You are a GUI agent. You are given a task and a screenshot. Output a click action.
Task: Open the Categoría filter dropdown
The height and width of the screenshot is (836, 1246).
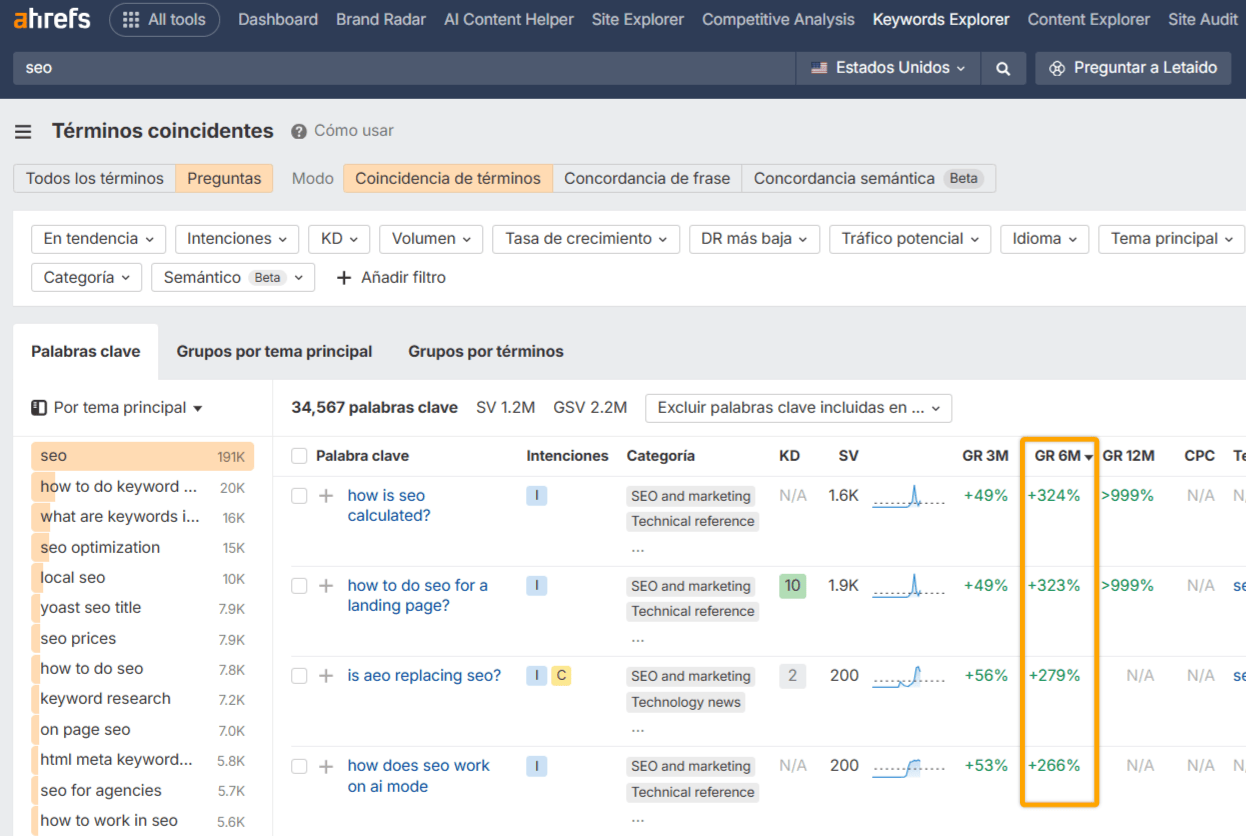(86, 278)
